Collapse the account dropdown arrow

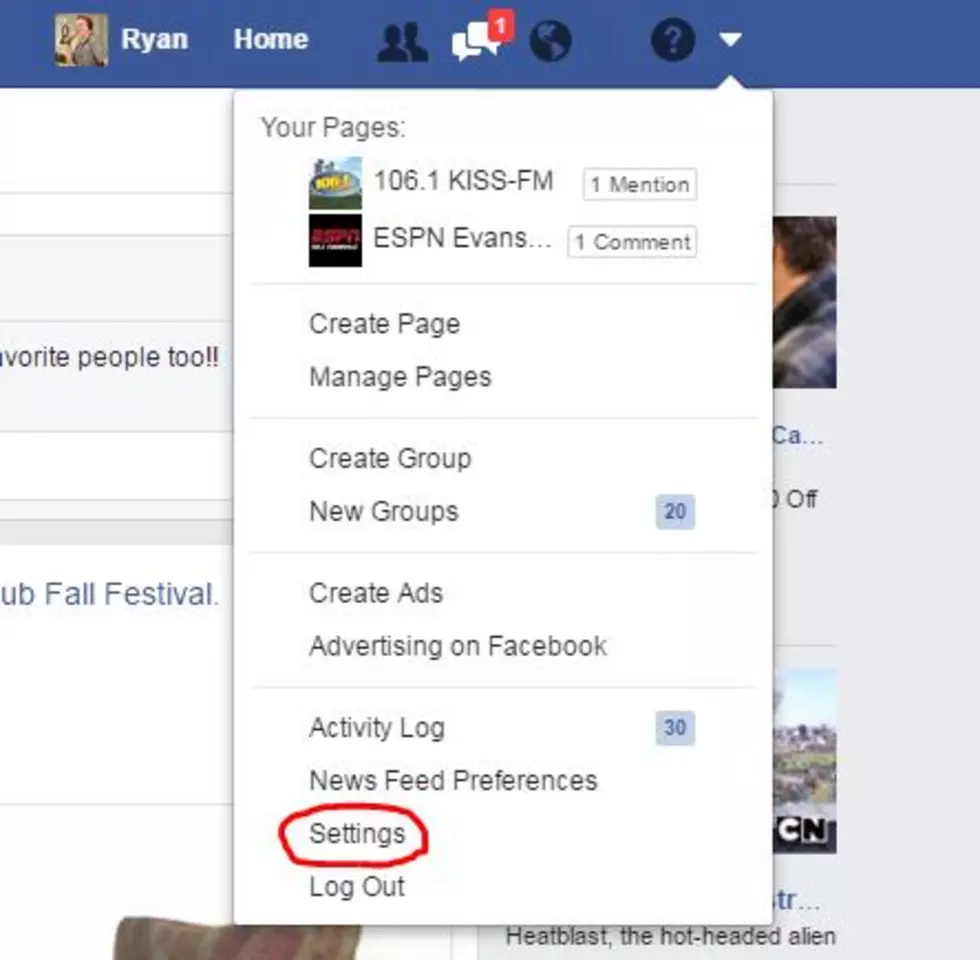pos(729,40)
